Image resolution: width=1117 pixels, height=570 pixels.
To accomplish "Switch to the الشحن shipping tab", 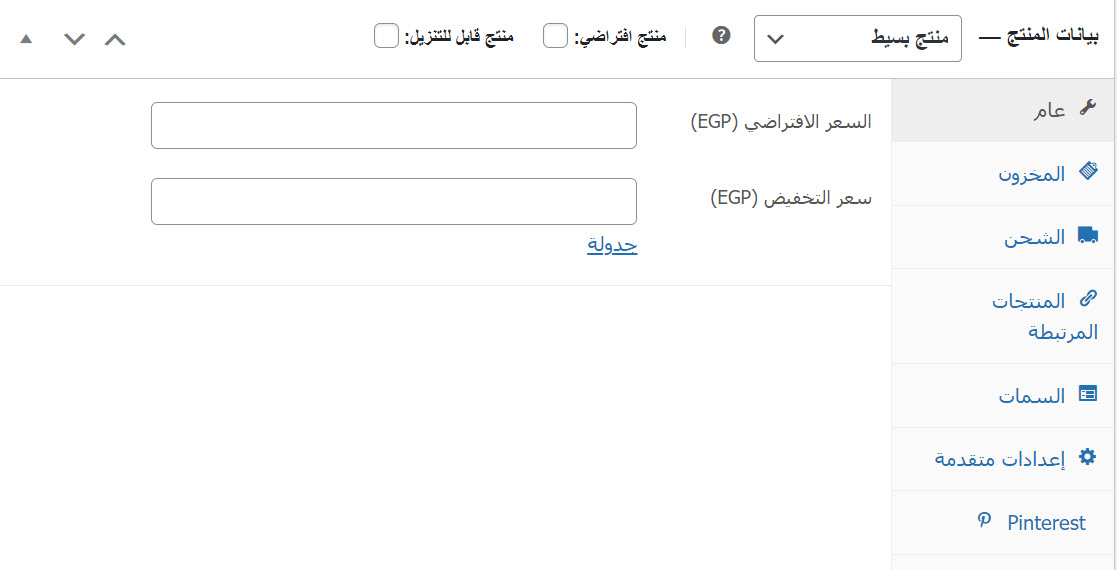I will [x=1035, y=238].
